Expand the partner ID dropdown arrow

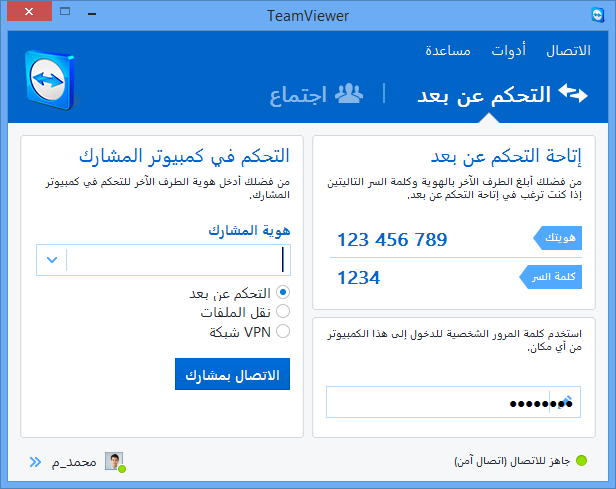point(52,260)
